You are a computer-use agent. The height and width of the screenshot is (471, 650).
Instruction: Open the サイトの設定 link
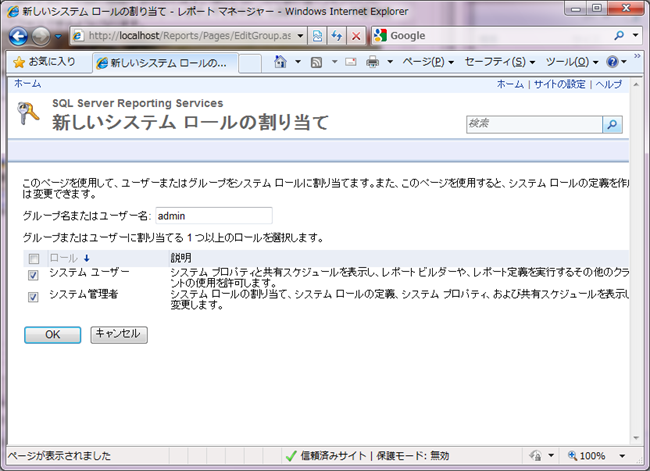(x=559, y=84)
